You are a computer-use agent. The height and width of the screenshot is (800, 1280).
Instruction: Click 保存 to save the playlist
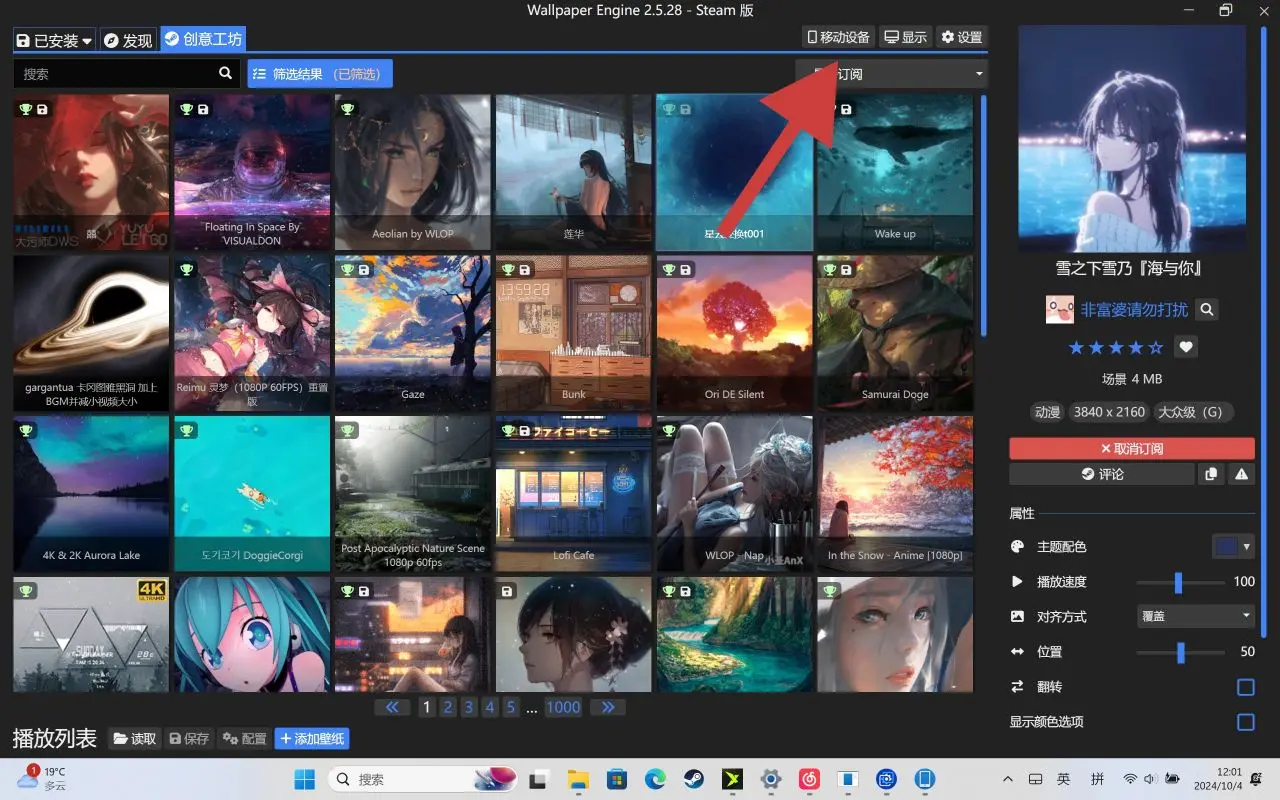click(x=189, y=739)
